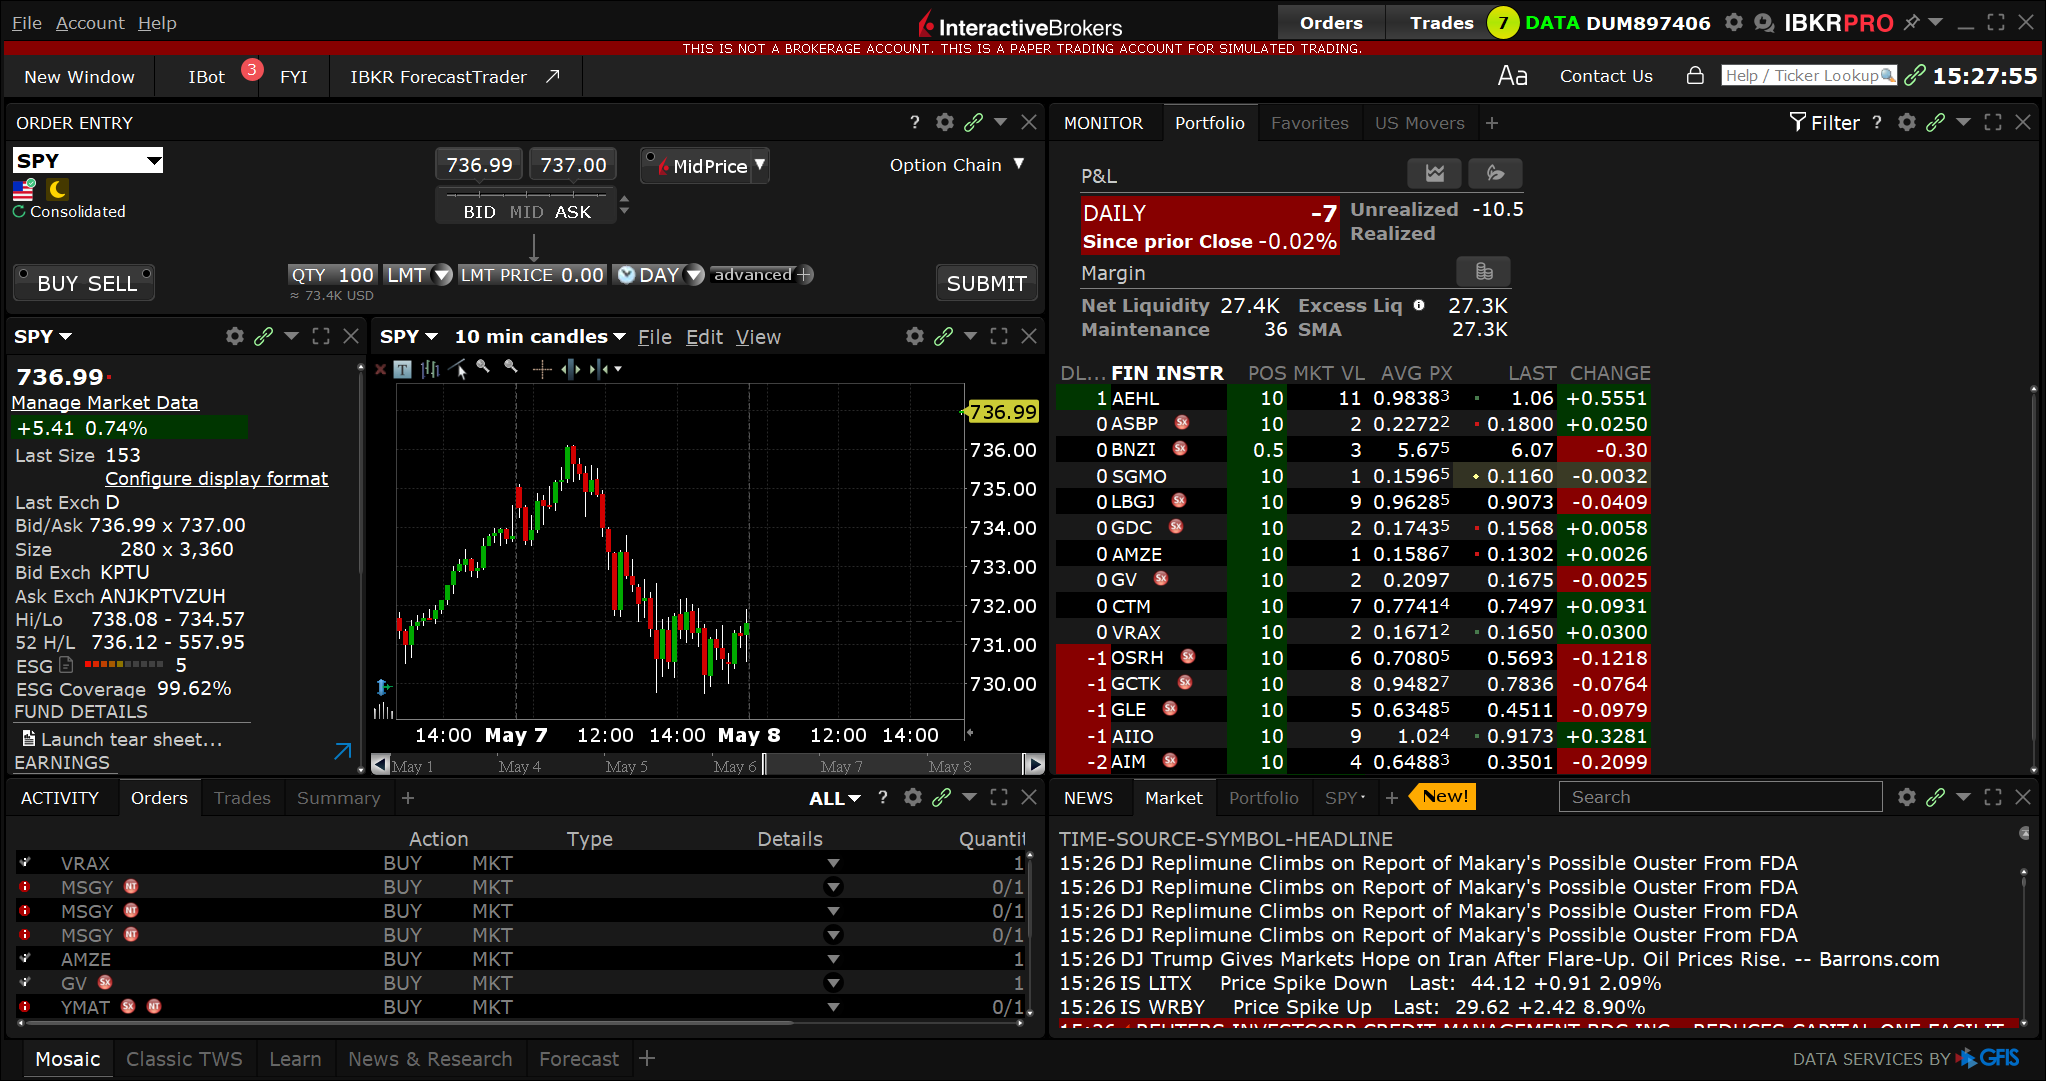This screenshot has height=1081, width=2046.
Task: Open IBKR ForecastTrader
Action: pyautogui.click(x=454, y=77)
